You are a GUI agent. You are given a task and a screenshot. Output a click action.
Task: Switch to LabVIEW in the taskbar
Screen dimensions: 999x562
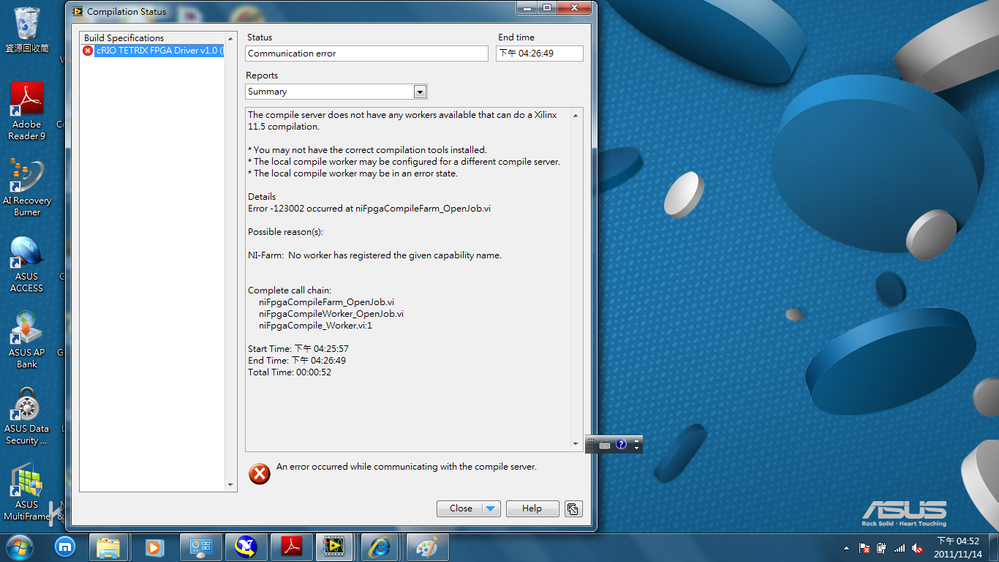335,547
